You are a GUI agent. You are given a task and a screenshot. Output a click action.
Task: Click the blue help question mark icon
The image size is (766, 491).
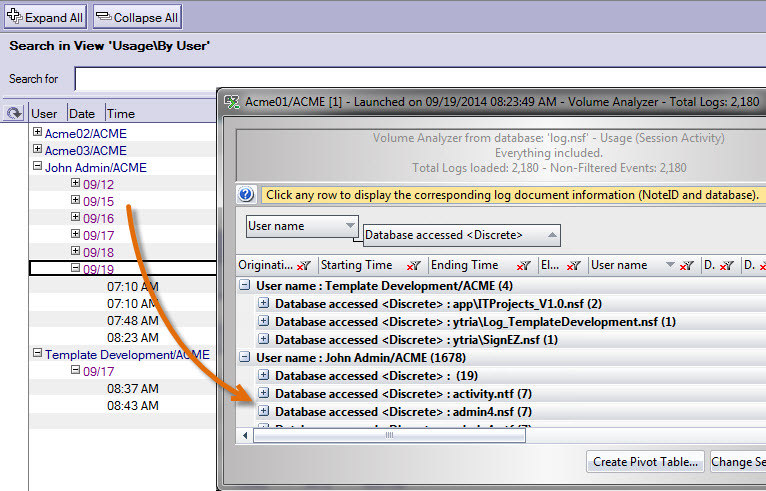[x=246, y=194]
